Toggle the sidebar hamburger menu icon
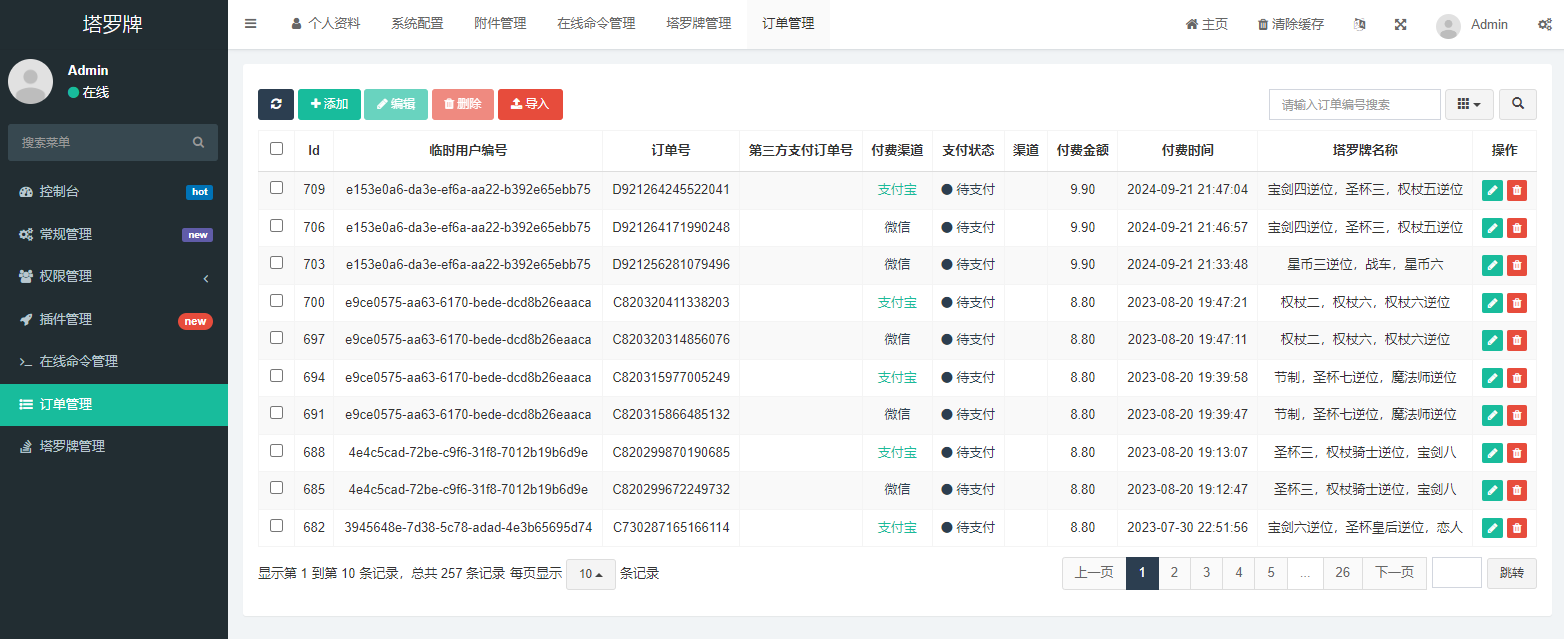This screenshot has height=639, width=1564. point(250,24)
